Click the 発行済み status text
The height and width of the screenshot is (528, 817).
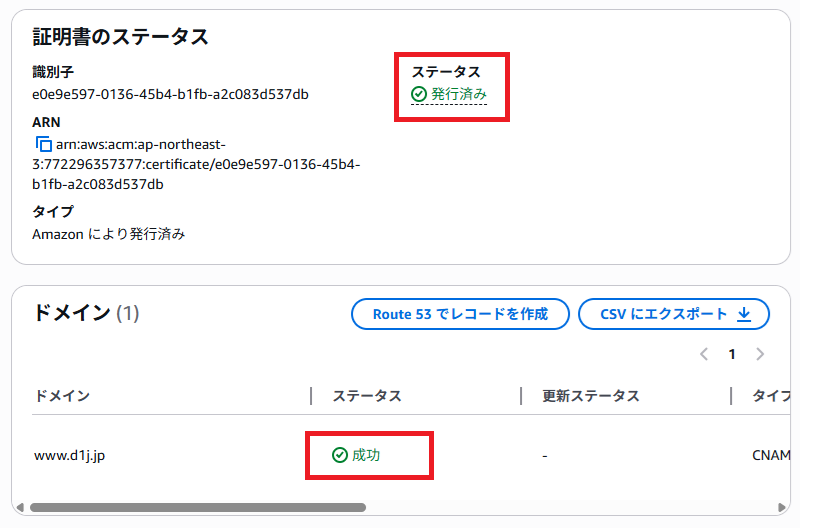coord(459,94)
